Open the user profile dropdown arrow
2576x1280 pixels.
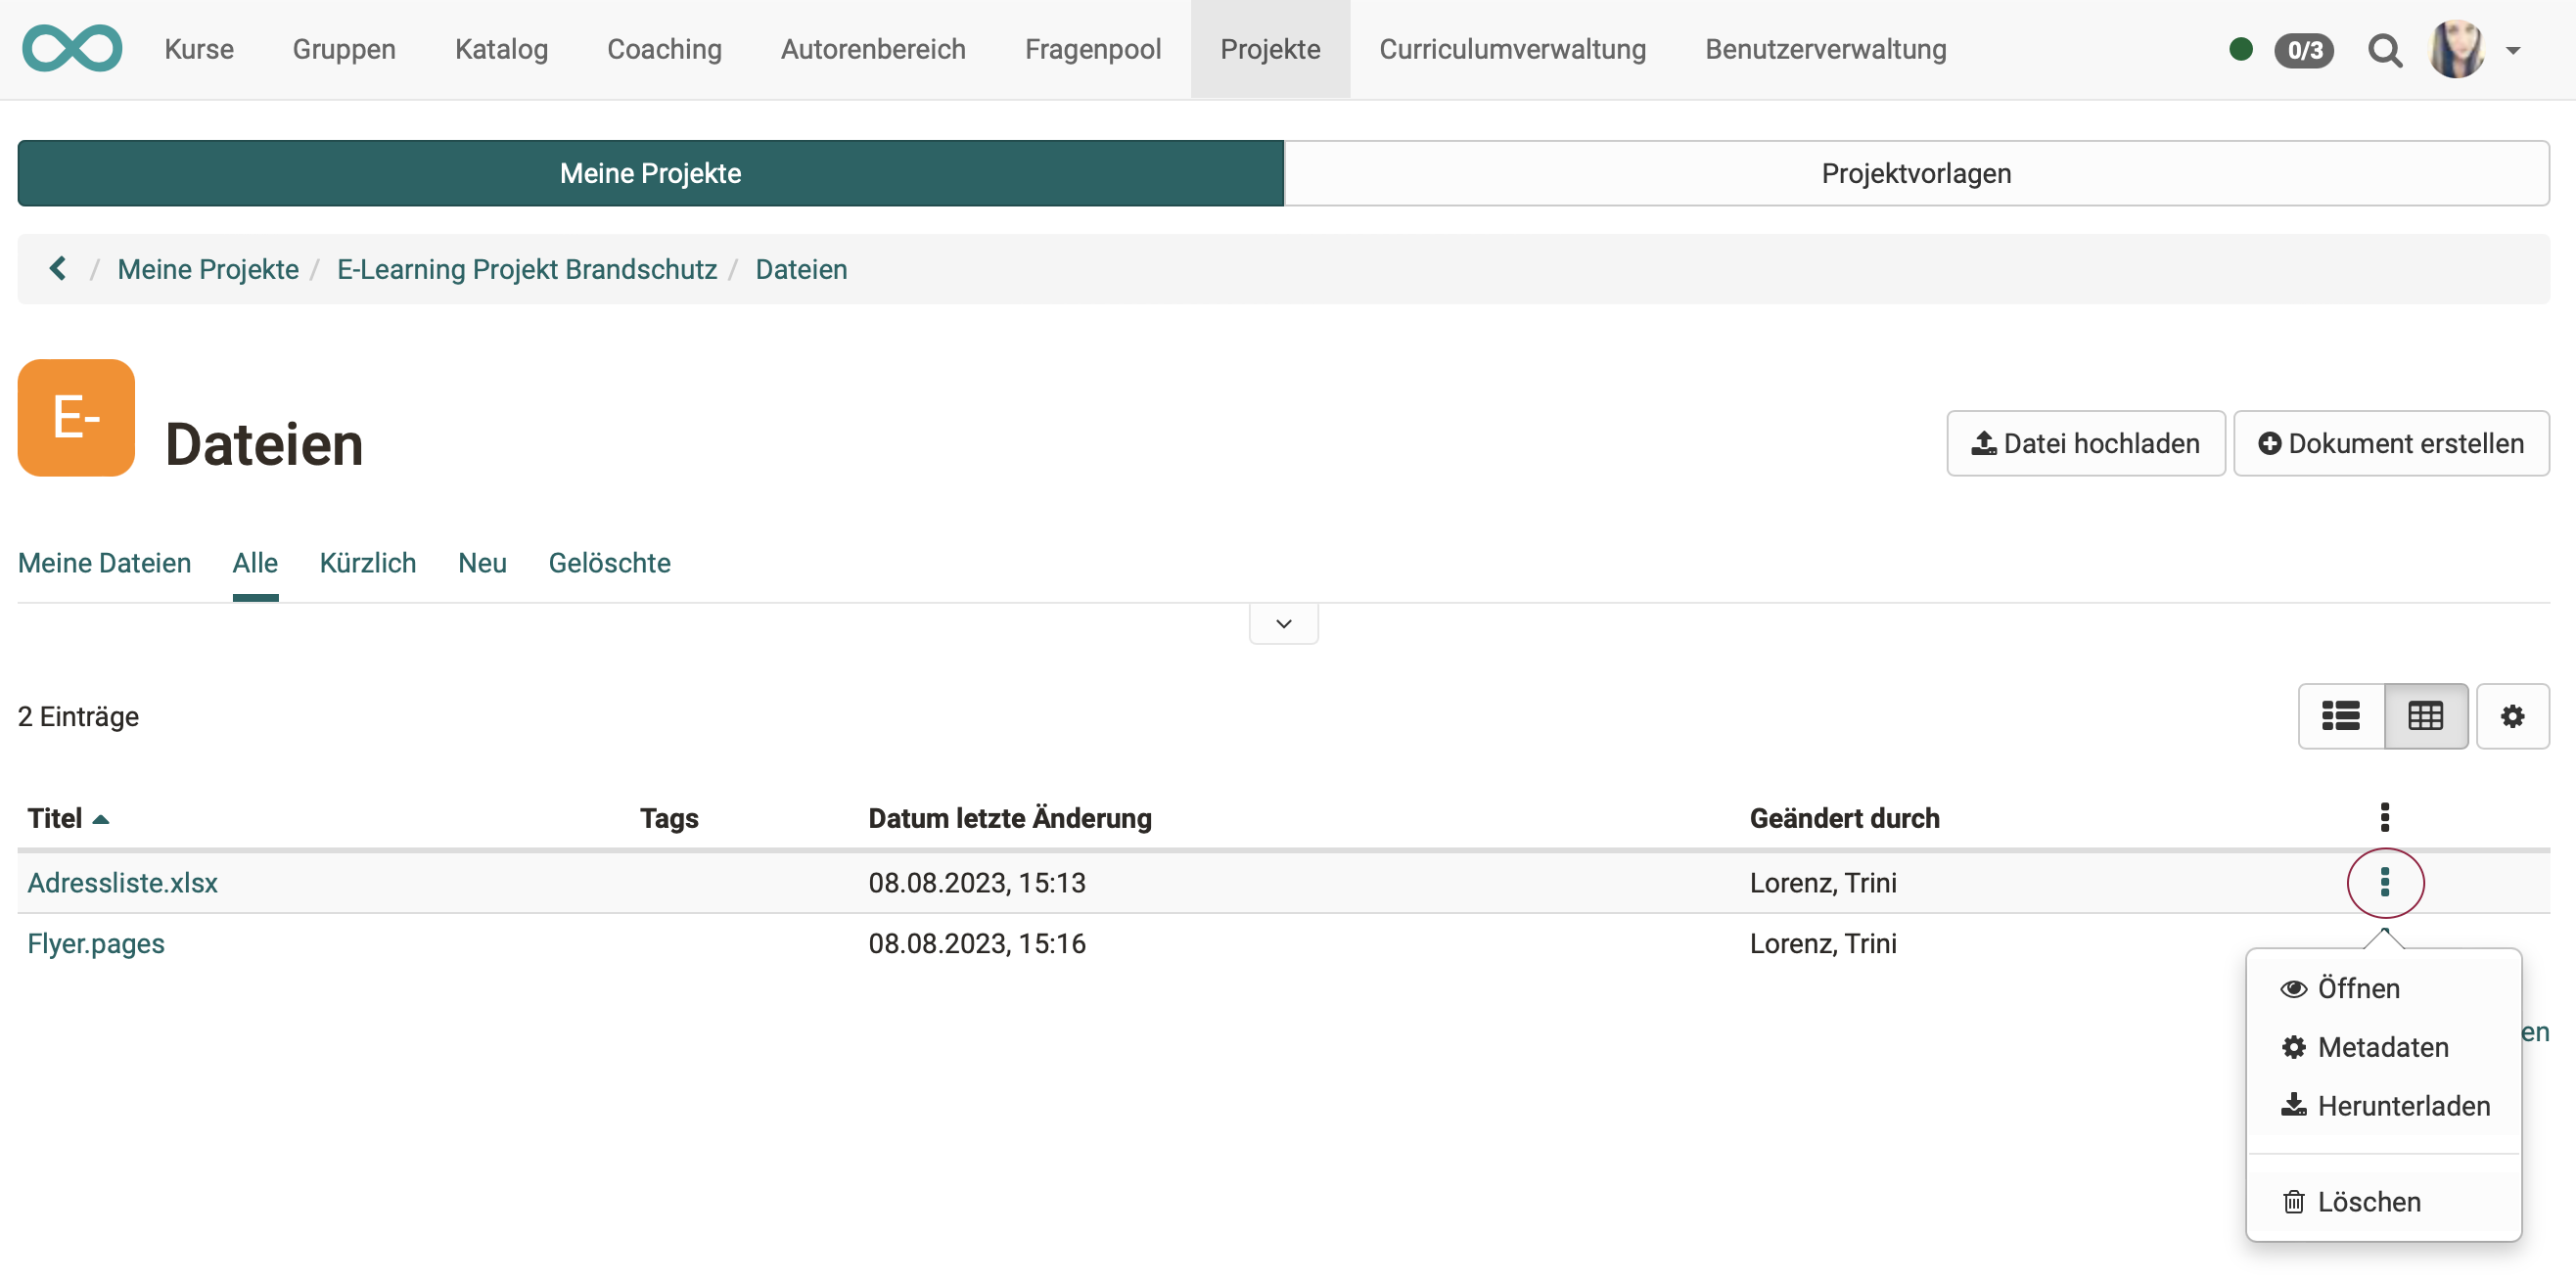point(2513,49)
